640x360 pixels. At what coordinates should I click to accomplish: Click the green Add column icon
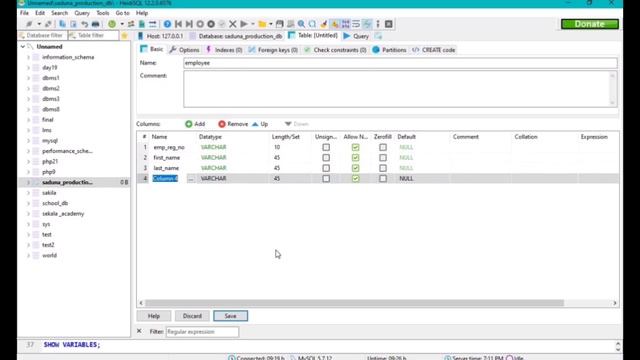189,124
